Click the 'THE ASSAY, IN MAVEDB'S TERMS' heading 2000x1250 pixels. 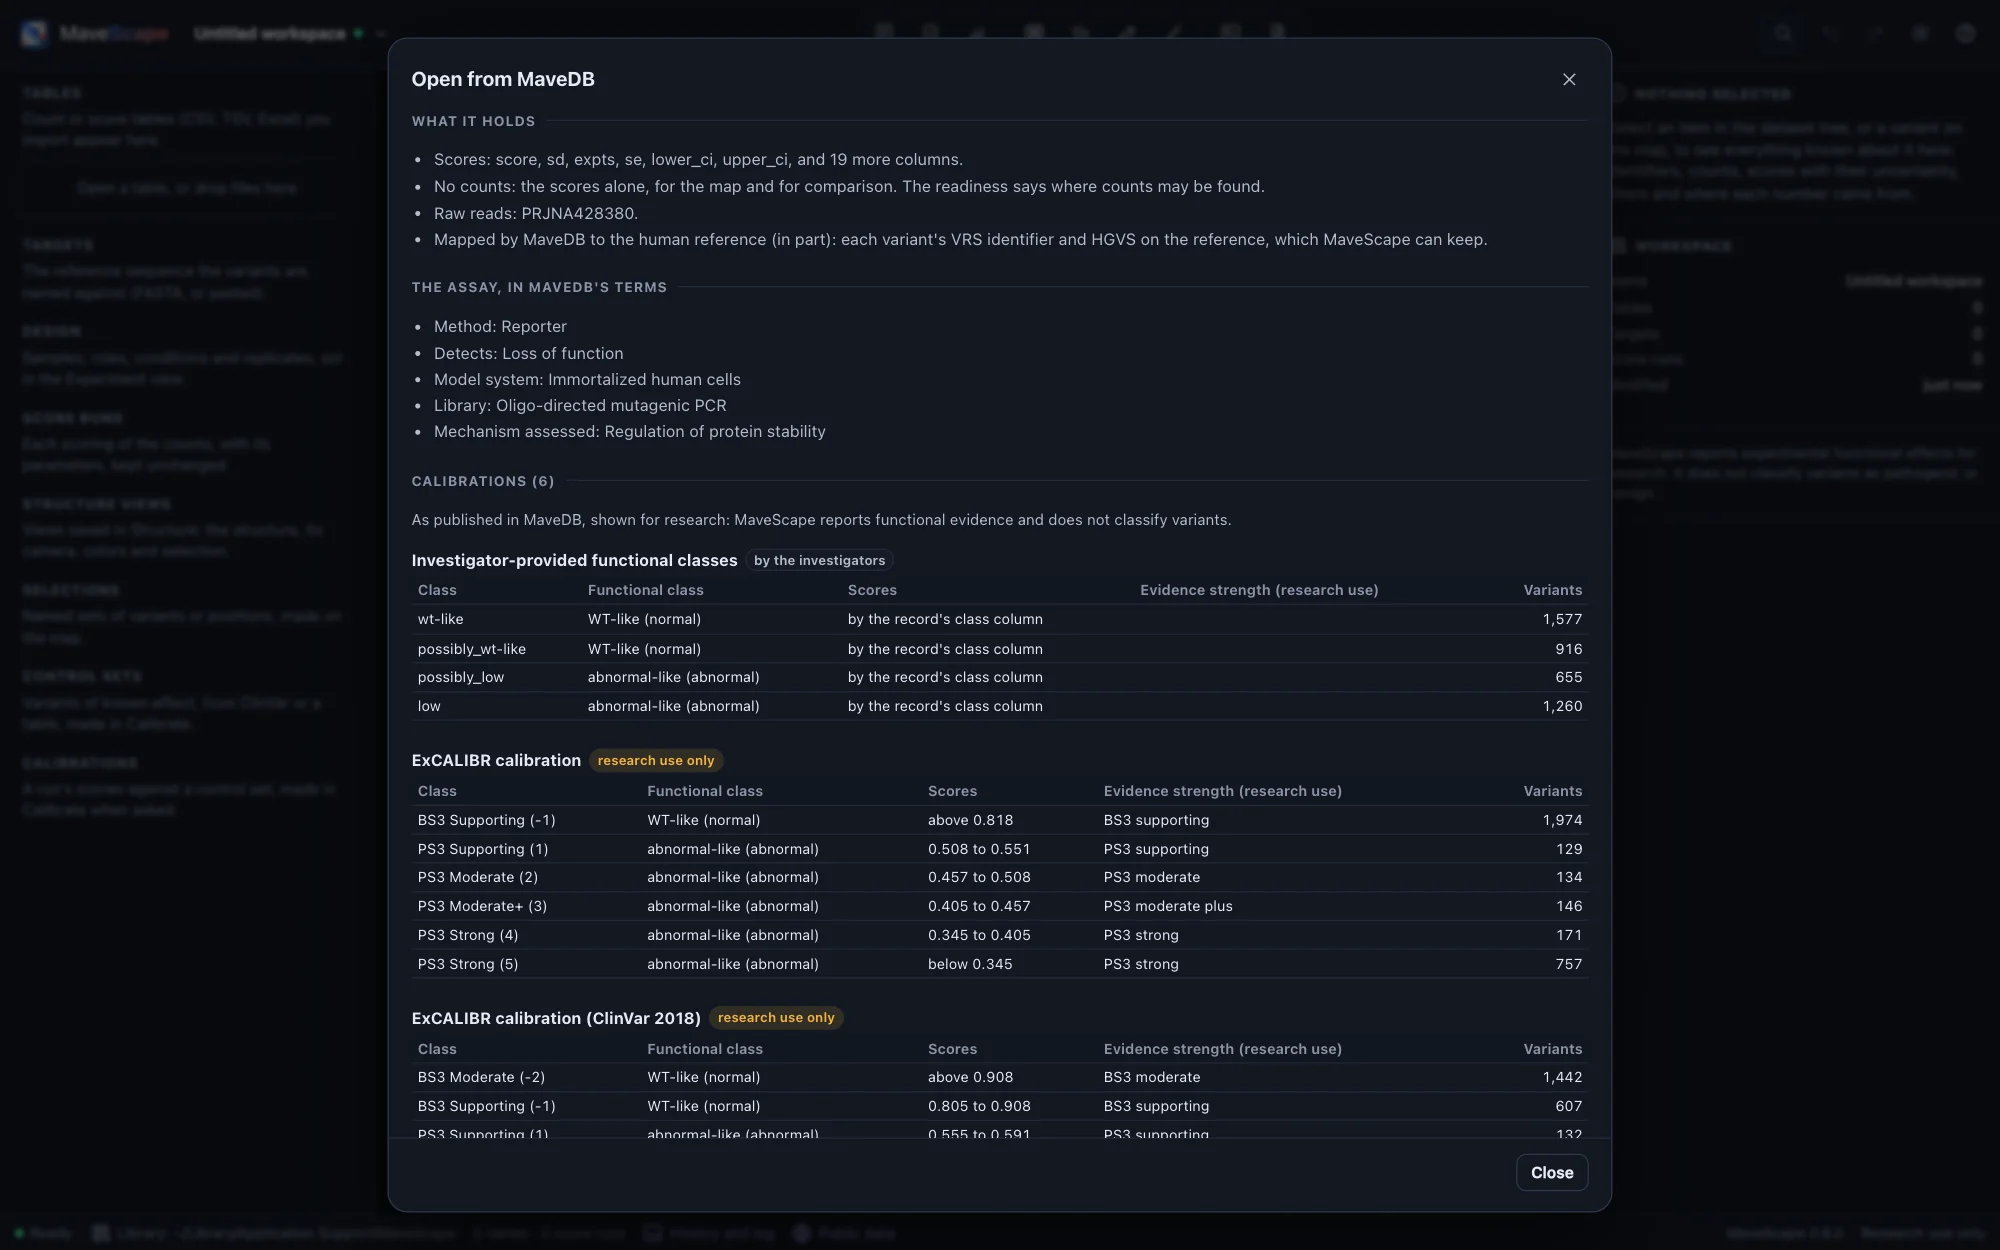539,287
